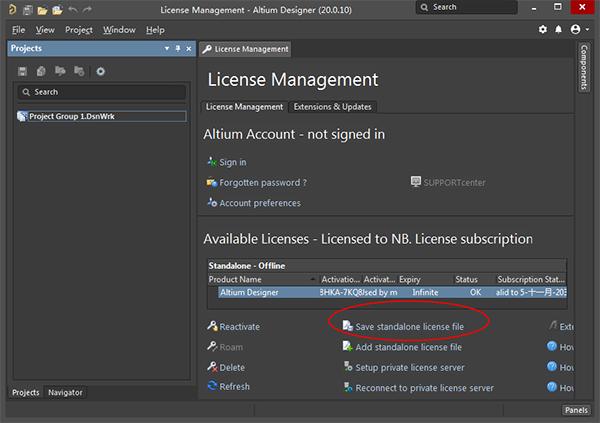Click the Standalone - Offline group header
This screenshot has width=600, height=423.
387,266
